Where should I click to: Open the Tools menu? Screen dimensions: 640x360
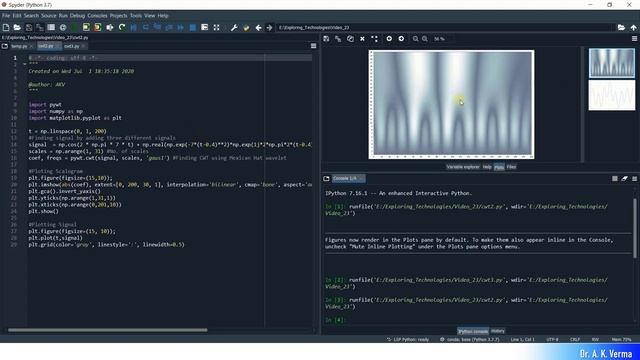136,16
